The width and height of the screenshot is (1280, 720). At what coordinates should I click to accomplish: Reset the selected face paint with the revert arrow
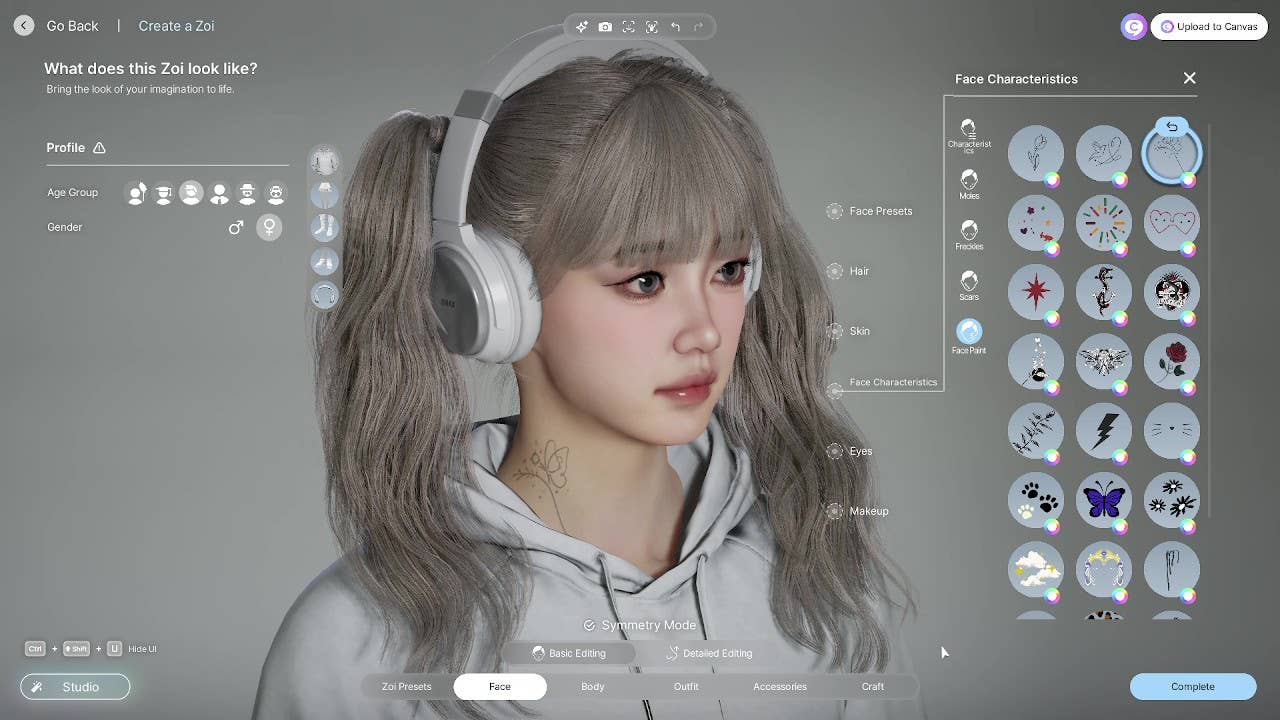(1172, 127)
